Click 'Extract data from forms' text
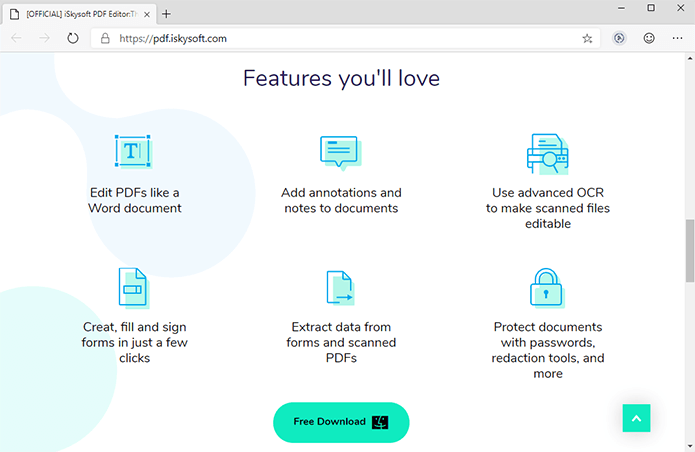Screen dimensions: 695x452 pyautogui.click(x=341, y=342)
